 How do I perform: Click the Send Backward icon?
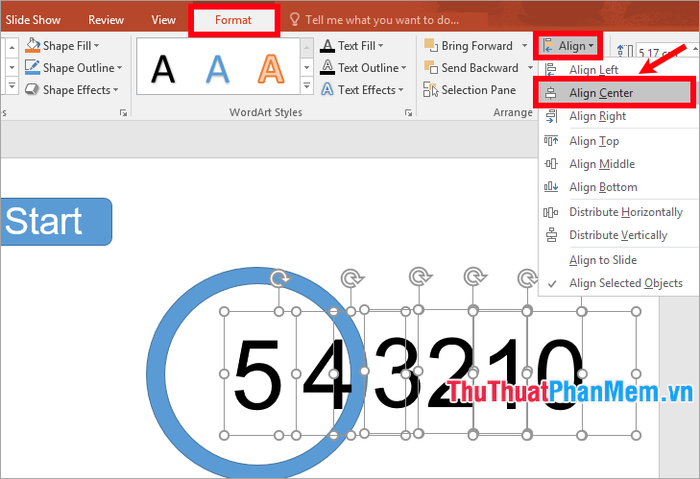pyautogui.click(x=431, y=67)
